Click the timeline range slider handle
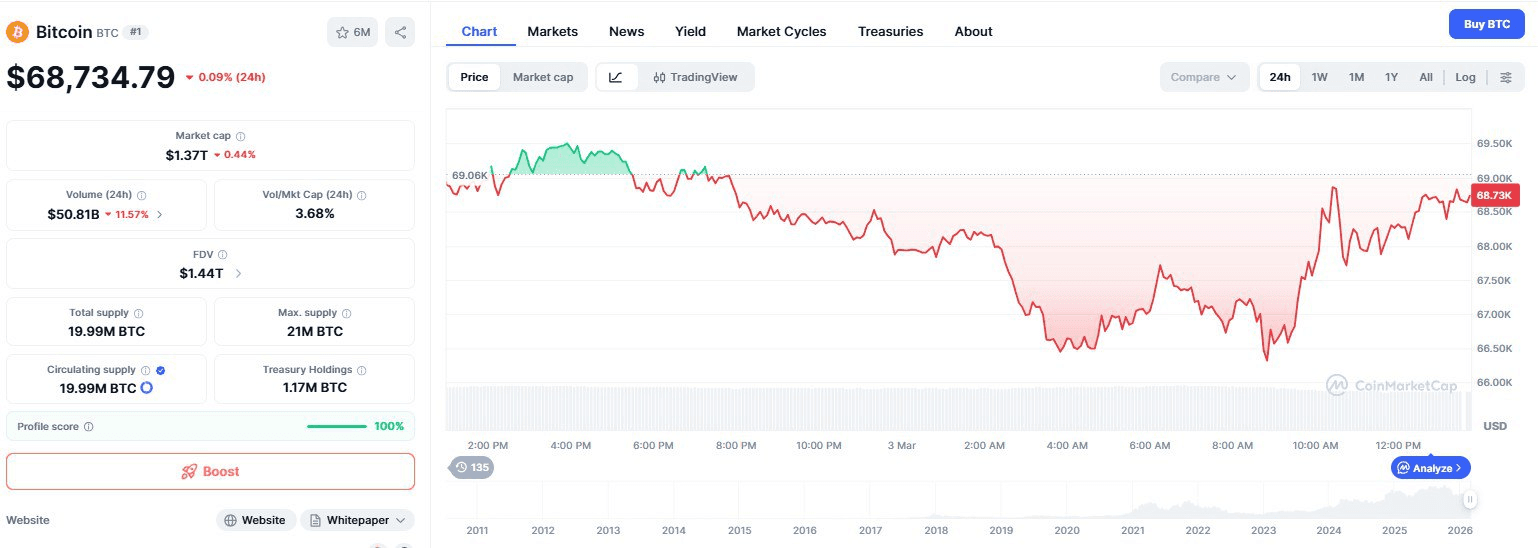The image size is (1538, 548). click(x=1470, y=499)
